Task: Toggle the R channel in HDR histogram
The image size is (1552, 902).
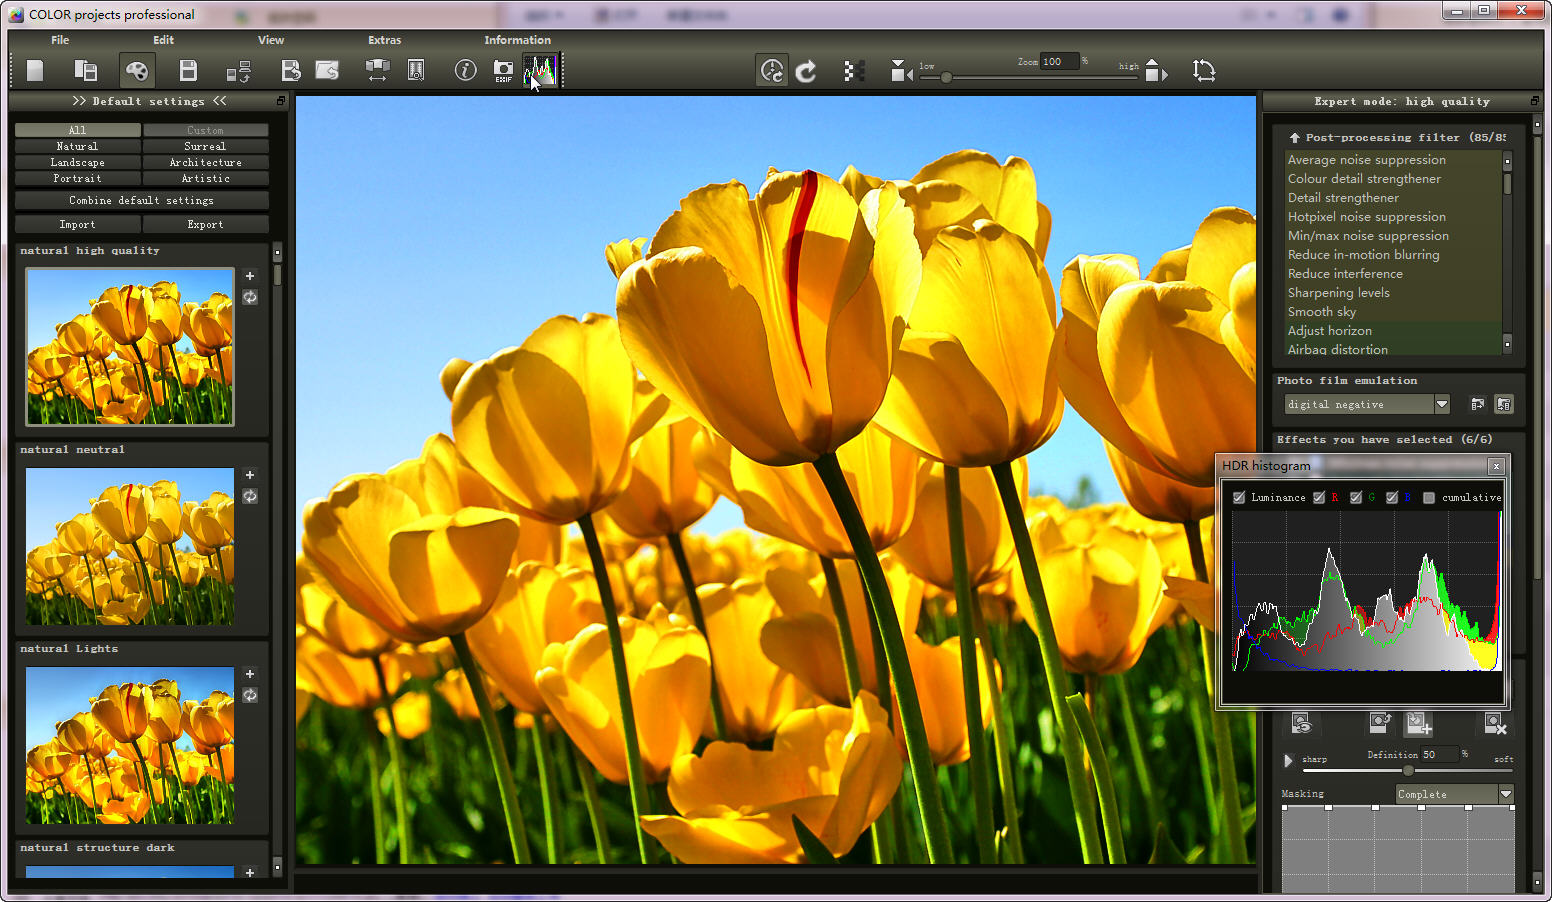Action: 1319,497
